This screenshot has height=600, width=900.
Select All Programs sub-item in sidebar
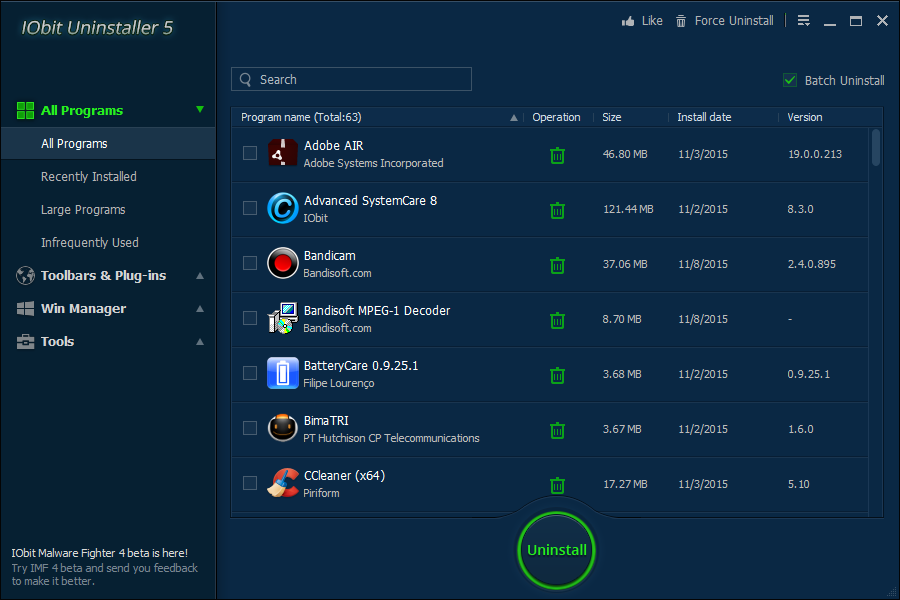tap(108, 144)
